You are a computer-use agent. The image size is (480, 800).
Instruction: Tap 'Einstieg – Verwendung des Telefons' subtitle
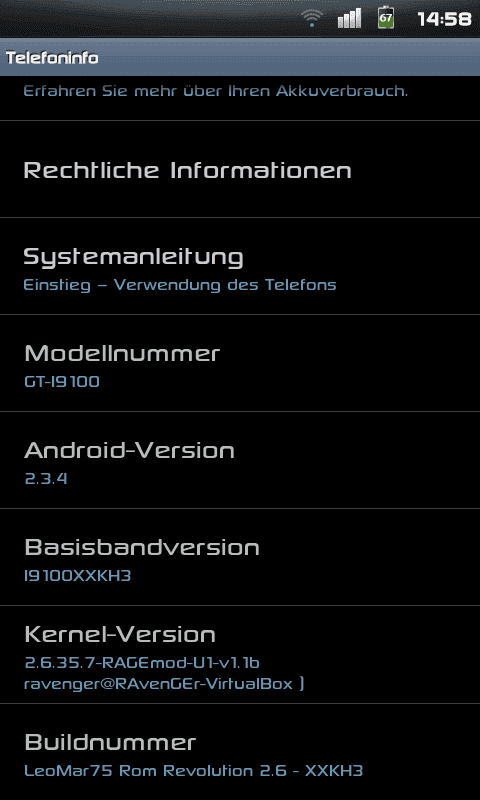coord(180,285)
